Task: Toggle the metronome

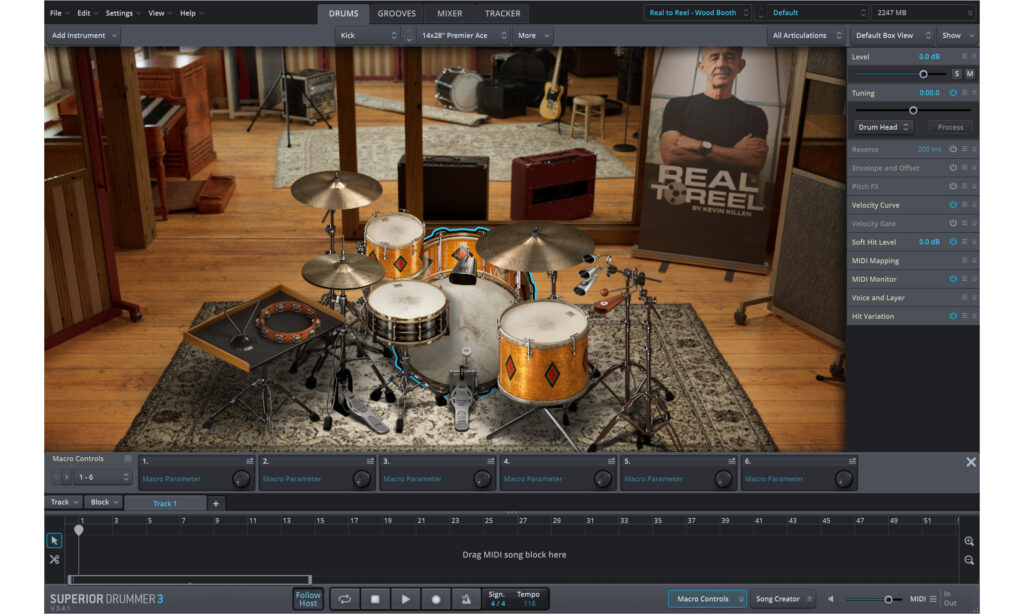Action: tap(466, 598)
